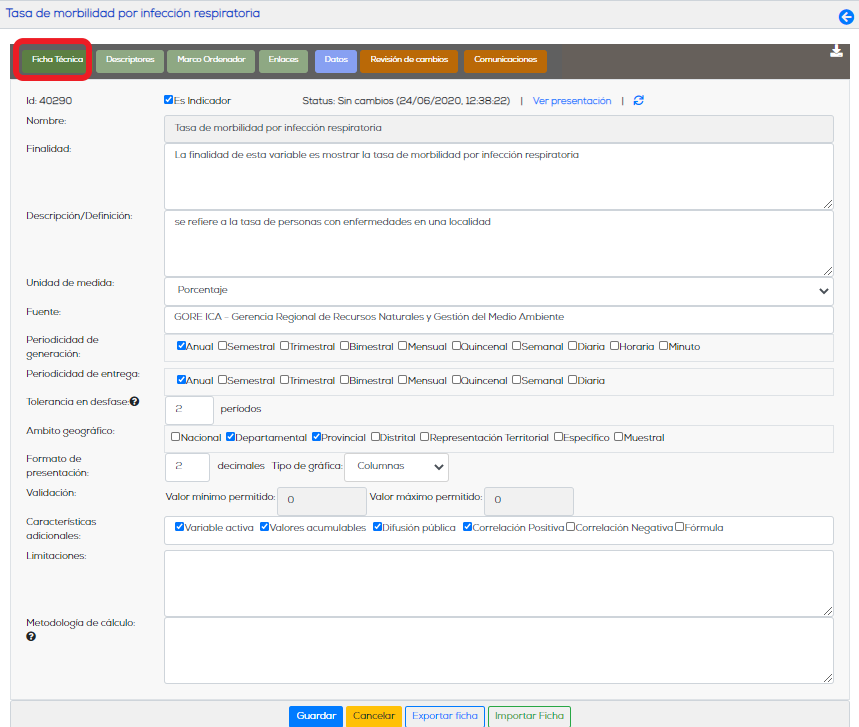Click the blue back arrow icon
Image resolution: width=859 pixels, height=727 pixels.
[x=846, y=17]
